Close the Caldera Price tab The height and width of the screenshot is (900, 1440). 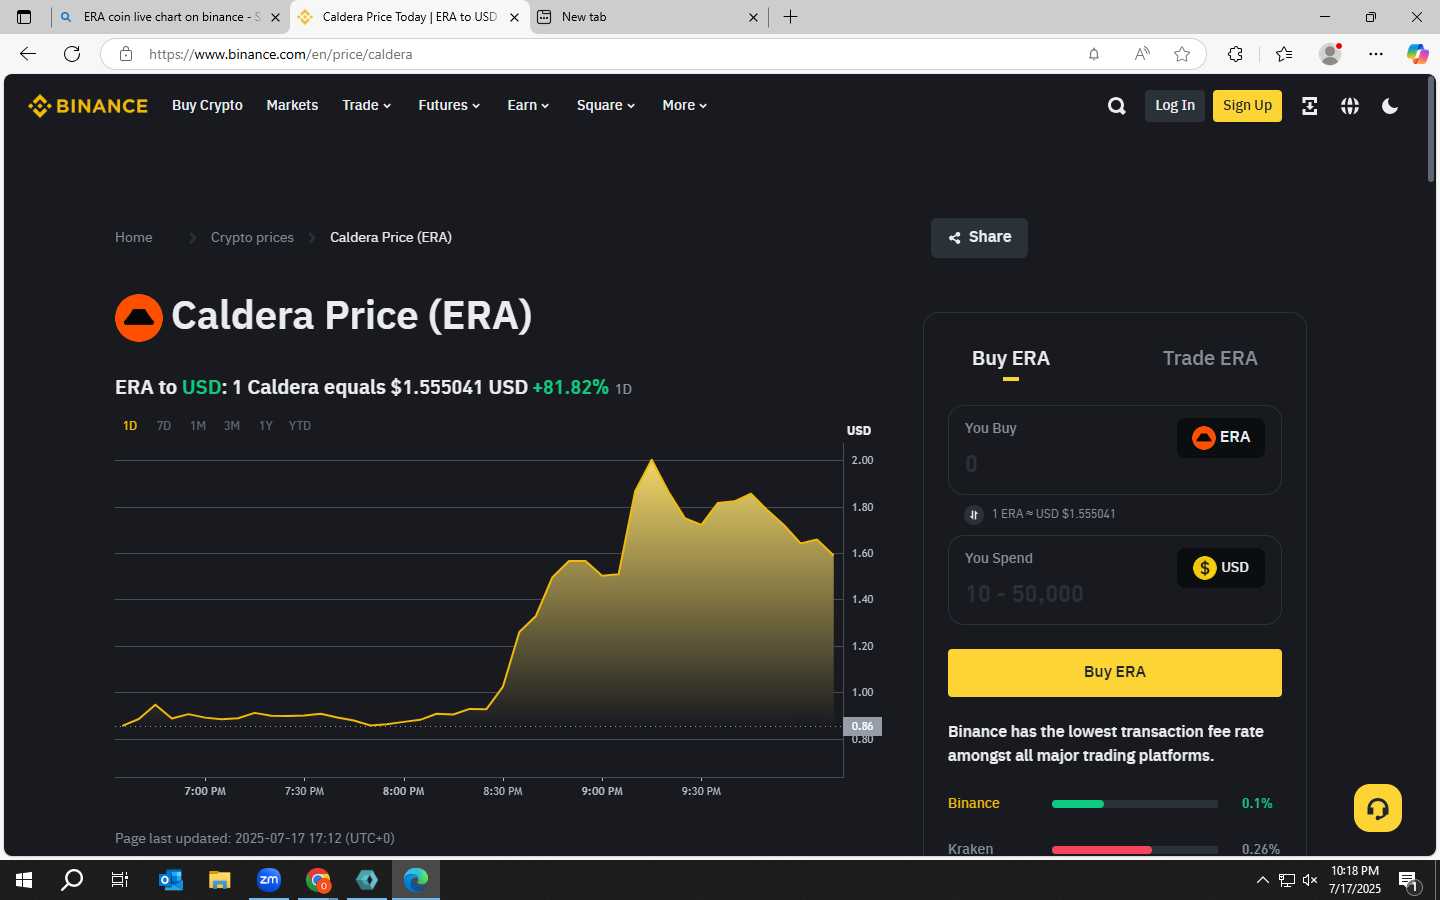(x=514, y=17)
